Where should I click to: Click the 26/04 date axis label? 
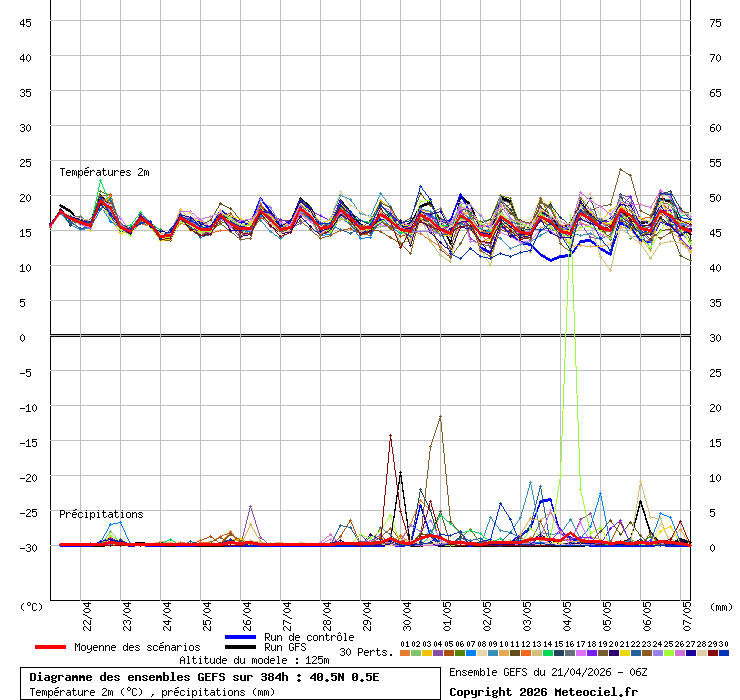[247, 612]
